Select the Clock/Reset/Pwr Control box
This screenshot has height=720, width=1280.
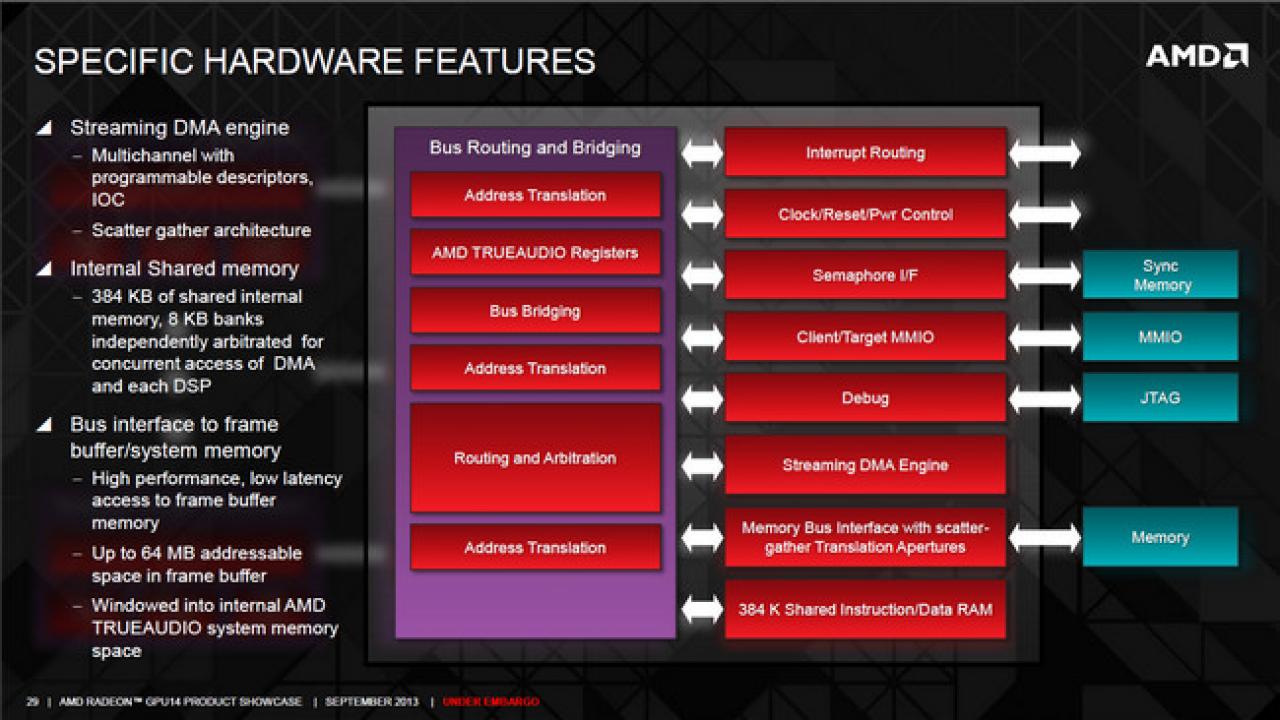[865, 214]
